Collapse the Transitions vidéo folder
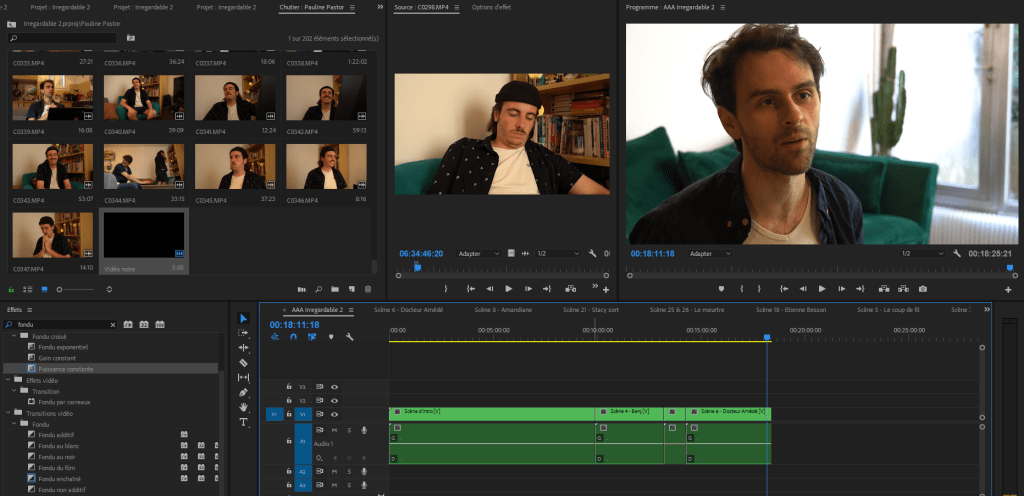The width and height of the screenshot is (1024, 496). [x=8, y=413]
